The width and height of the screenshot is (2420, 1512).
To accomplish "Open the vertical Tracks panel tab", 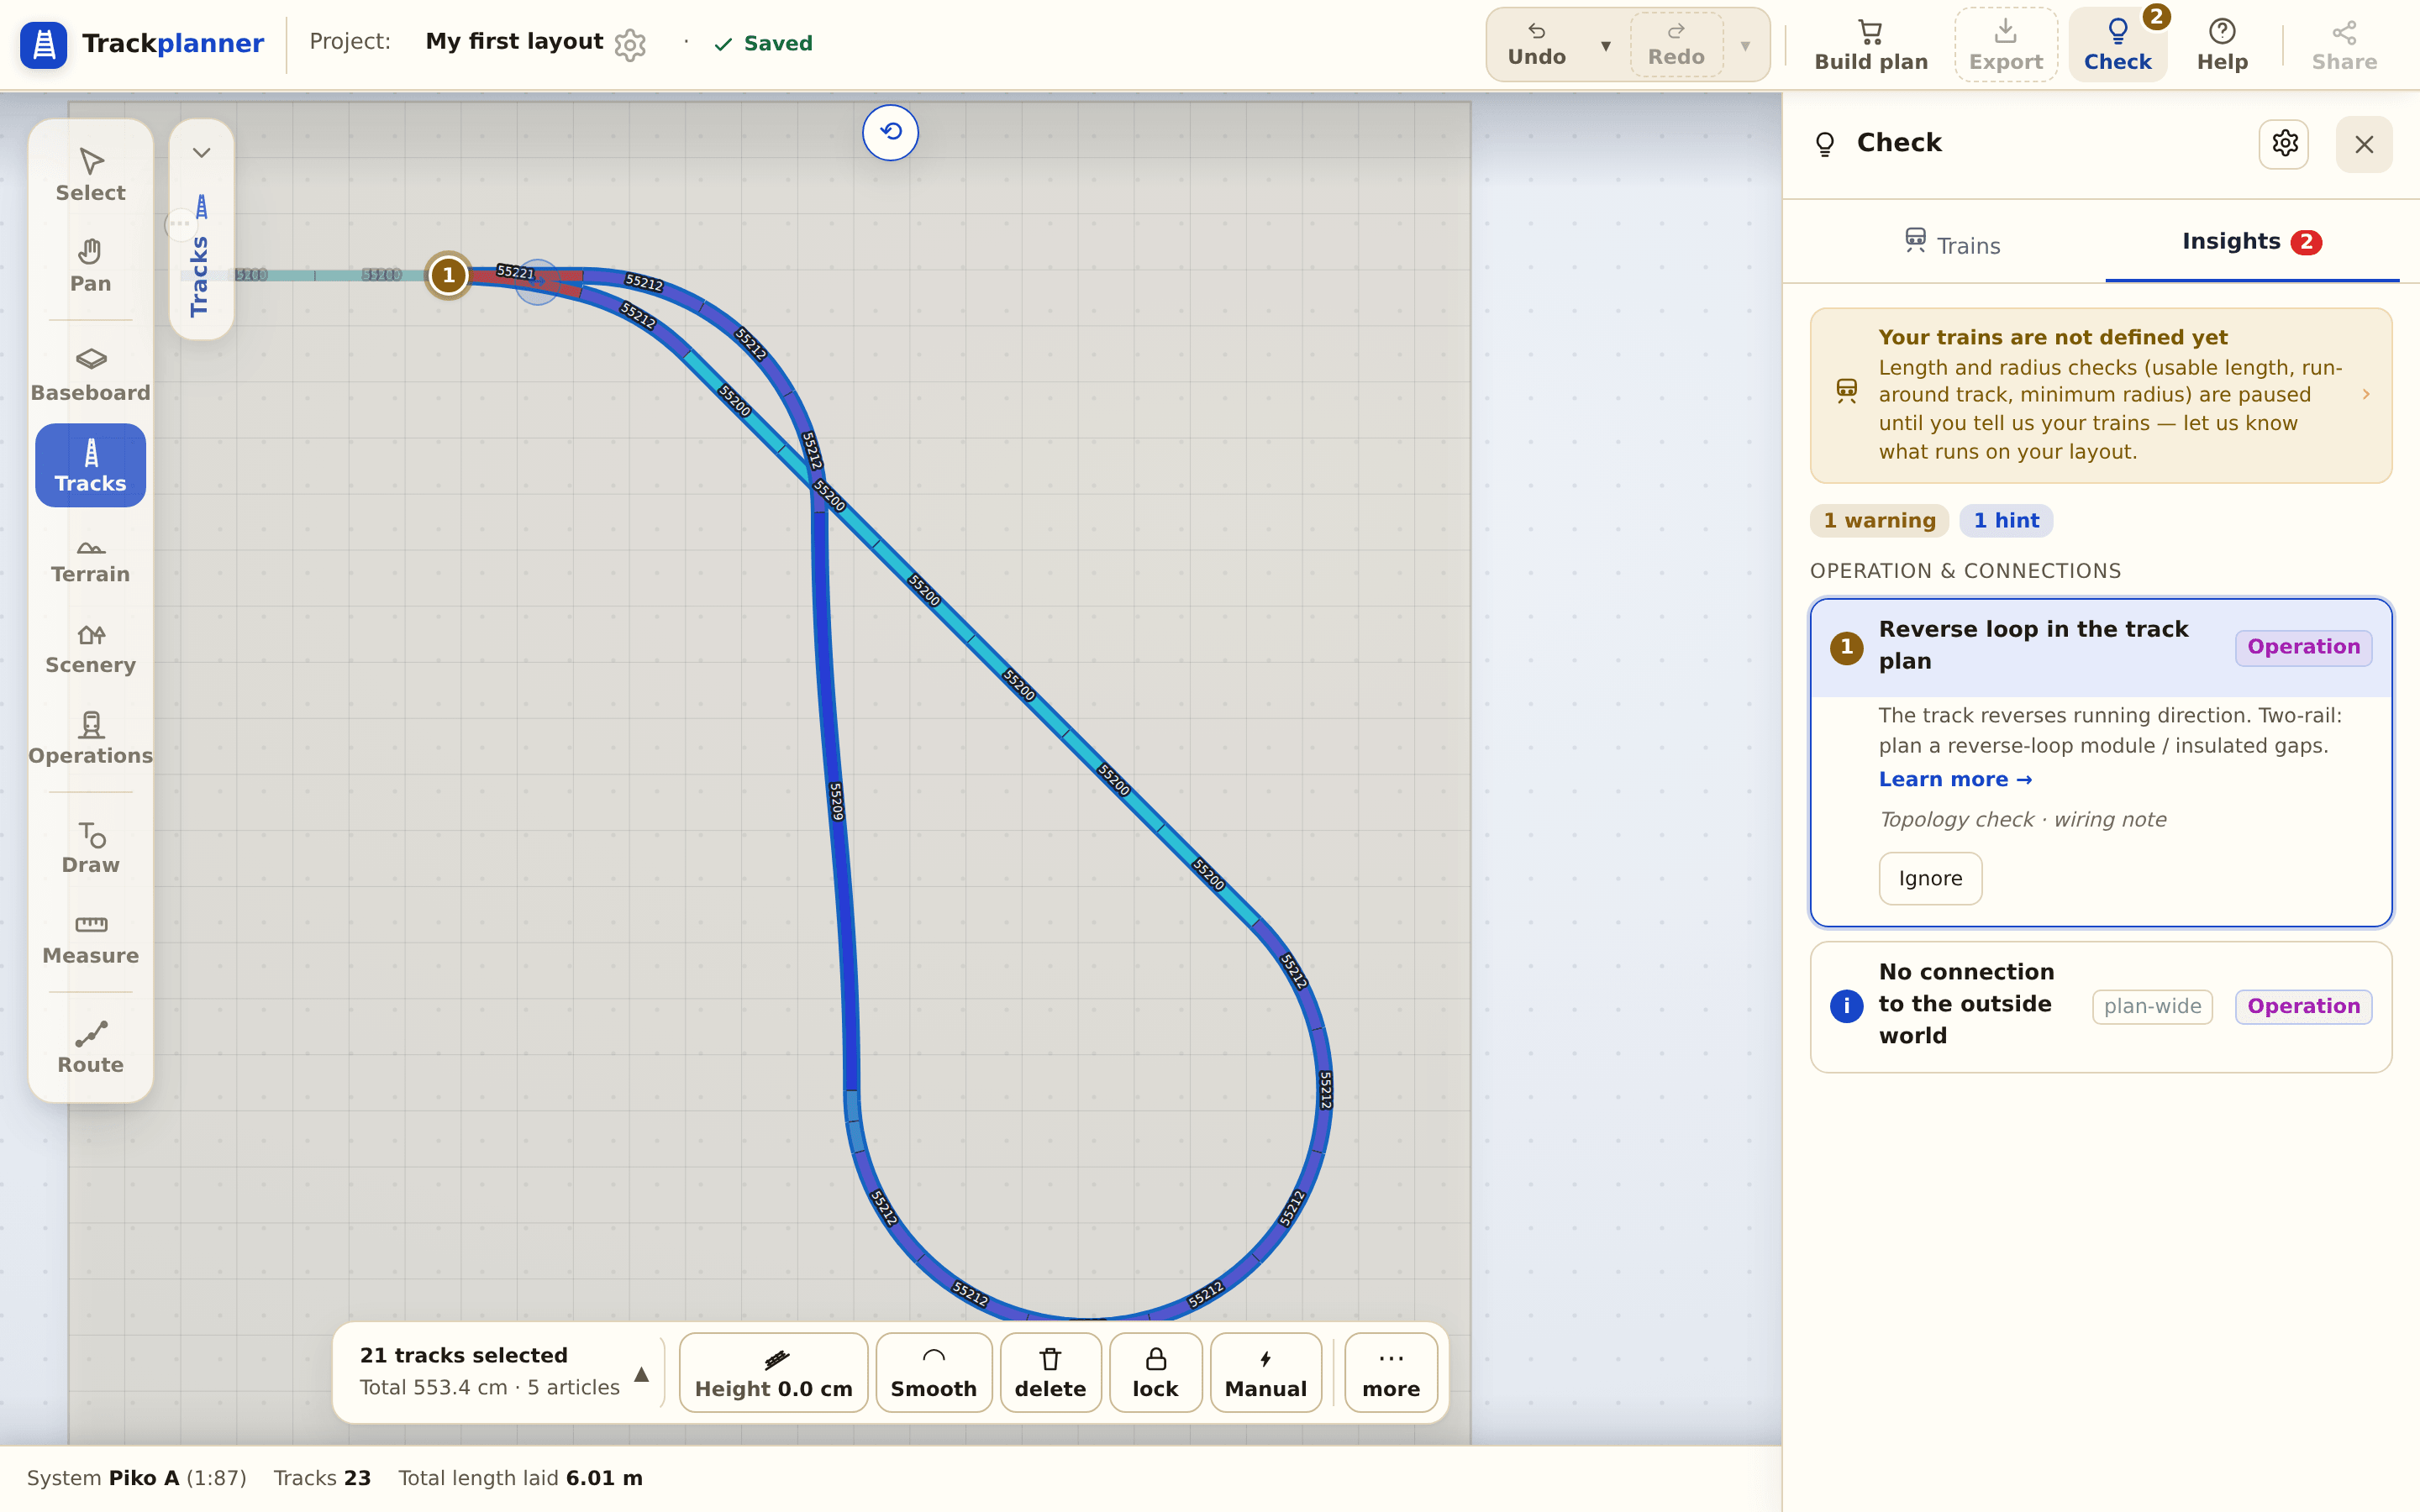I will point(200,256).
